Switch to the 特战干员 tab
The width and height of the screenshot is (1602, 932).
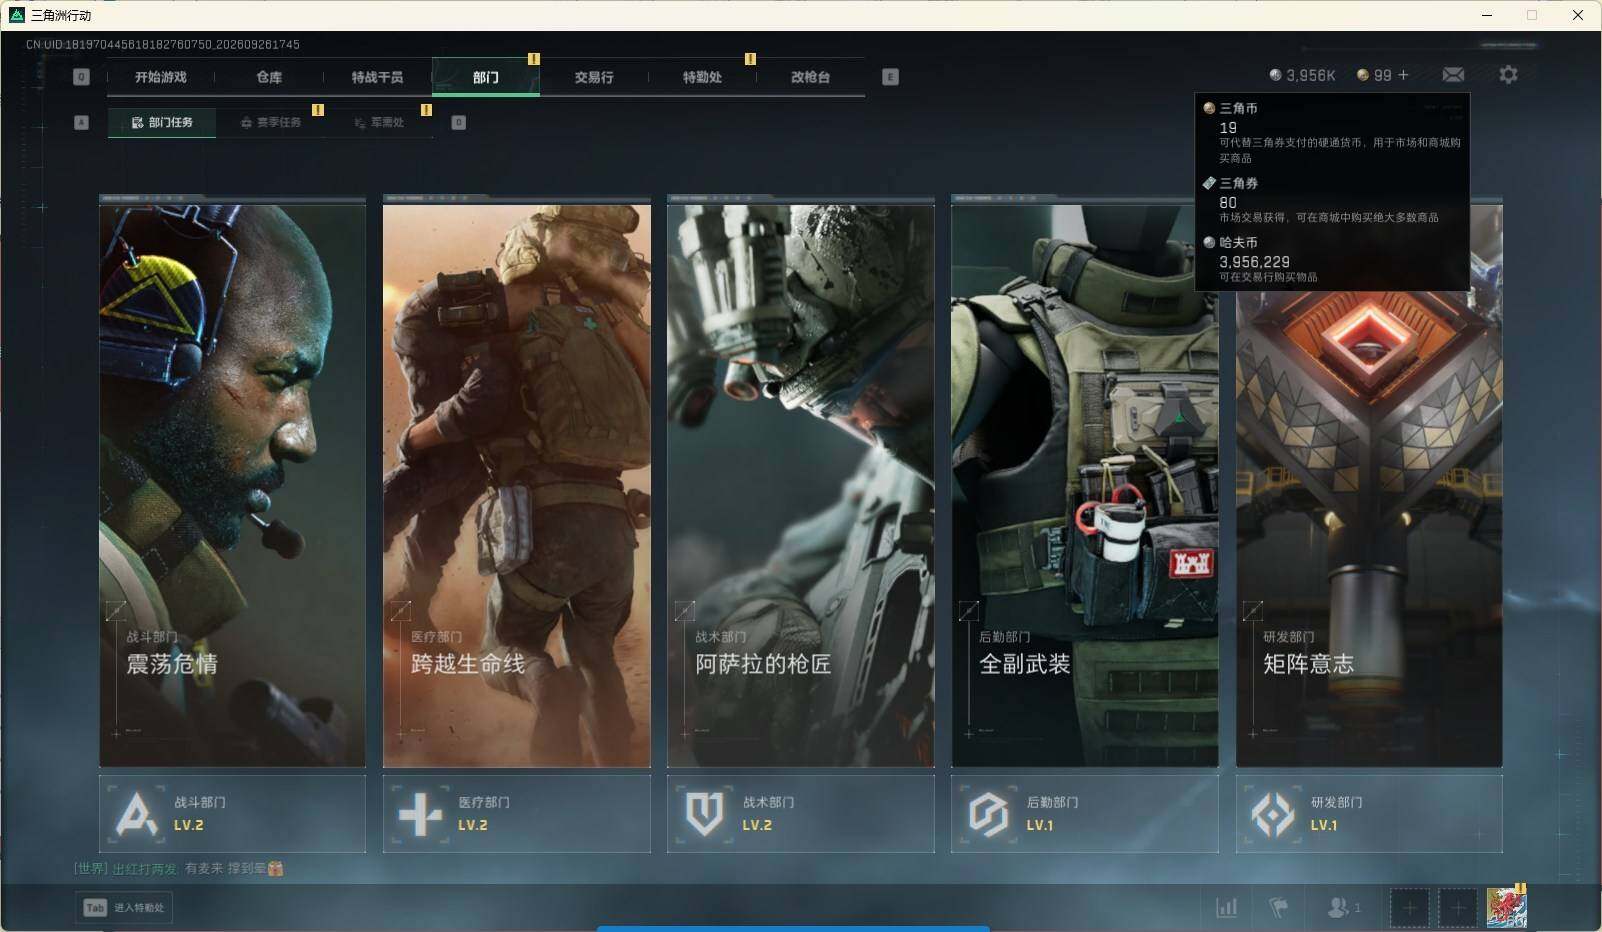(377, 77)
